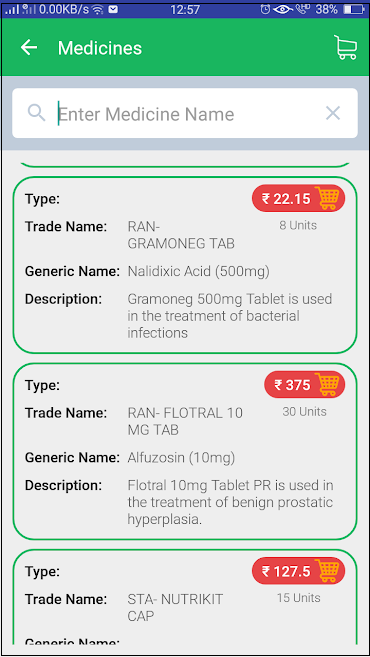
Task: Add RAN-FLOTRAL 10 MG TAB cart icon
Action: (329, 384)
